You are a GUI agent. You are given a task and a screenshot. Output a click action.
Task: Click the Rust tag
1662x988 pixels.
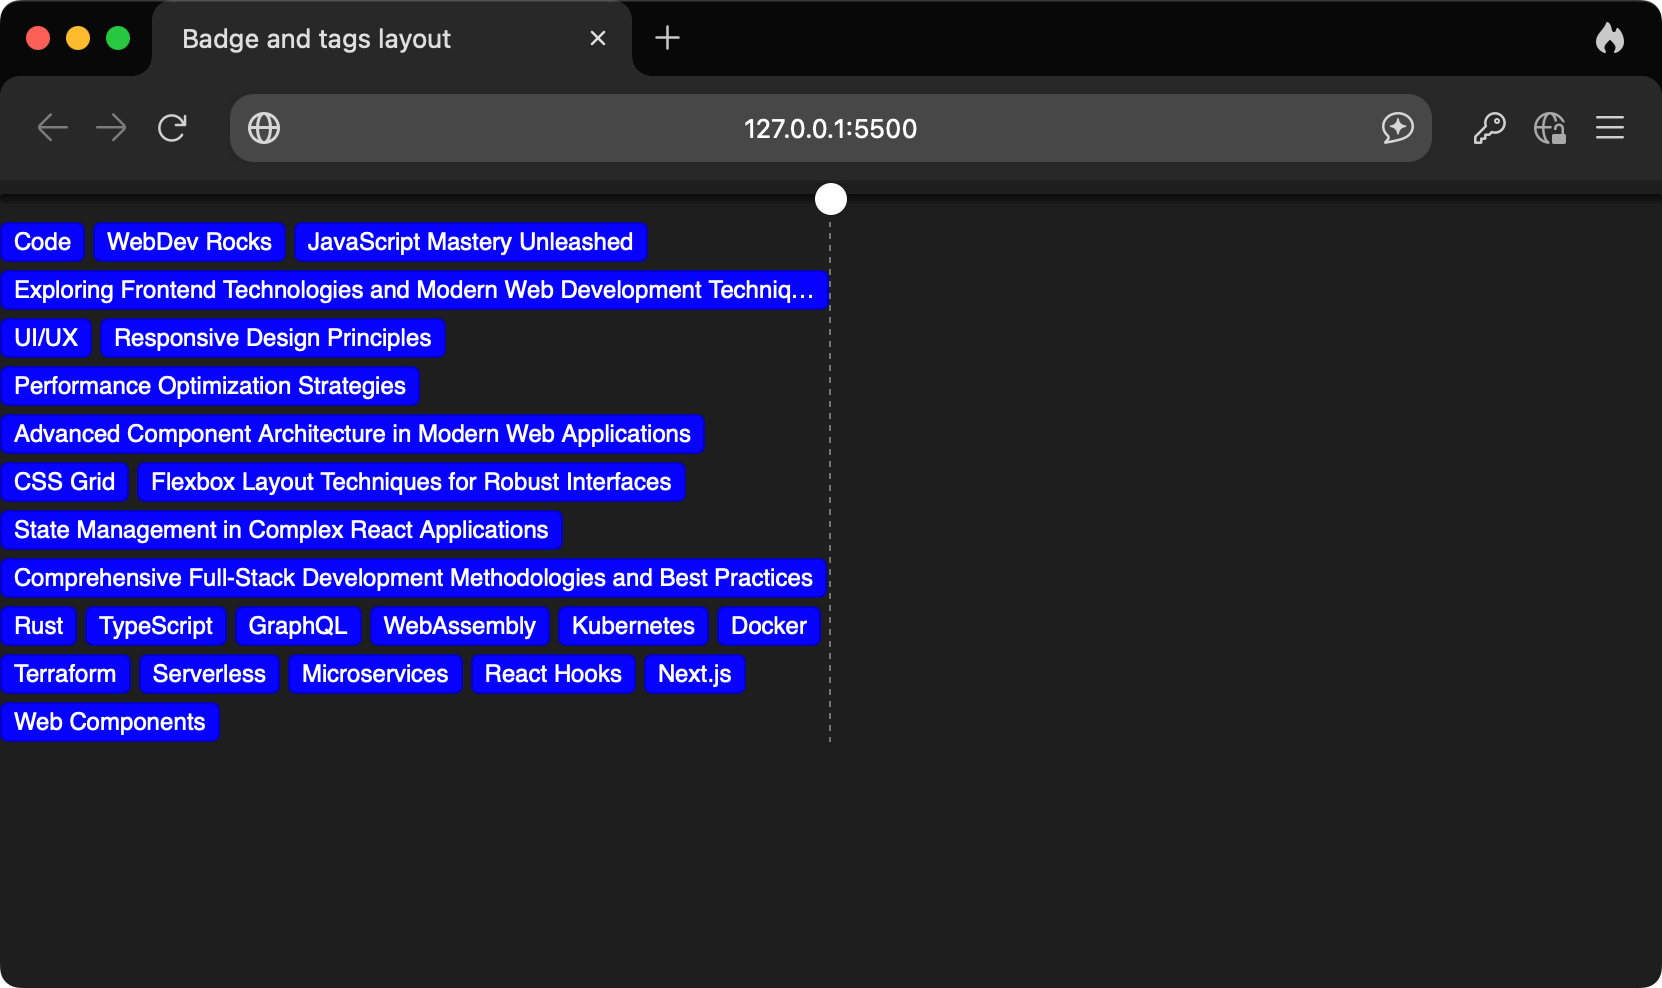tap(39, 626)
